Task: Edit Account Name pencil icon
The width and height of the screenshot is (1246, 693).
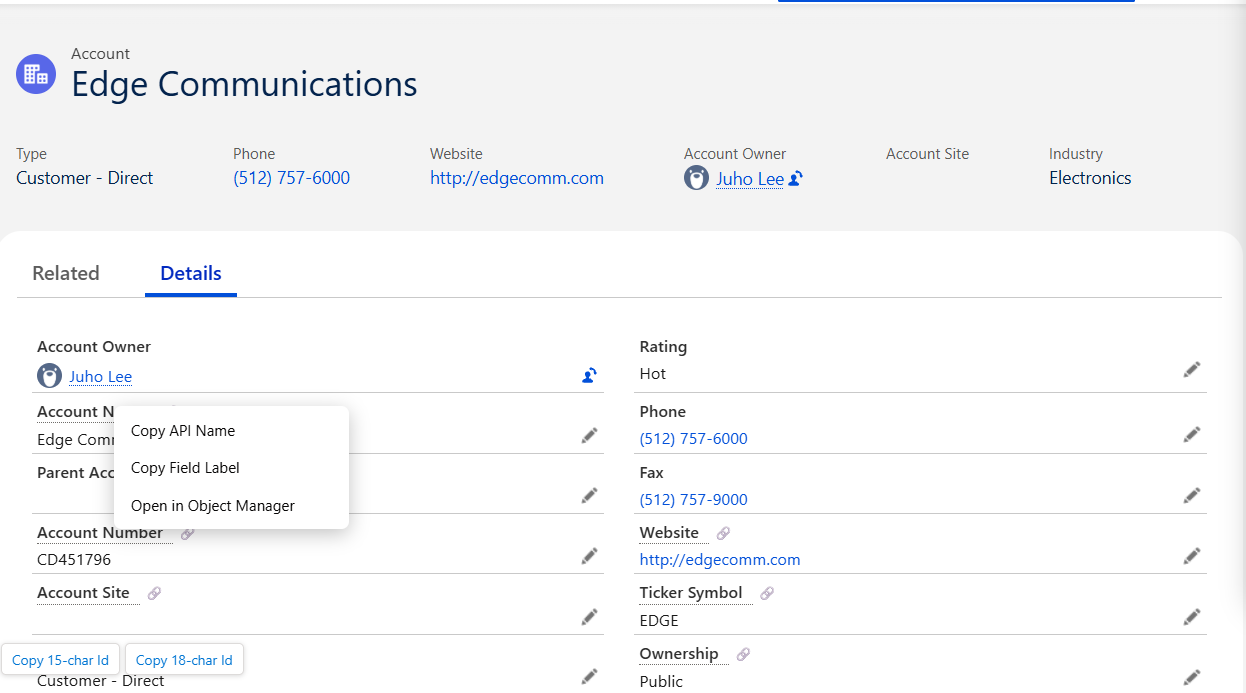Action: point(590,435)
